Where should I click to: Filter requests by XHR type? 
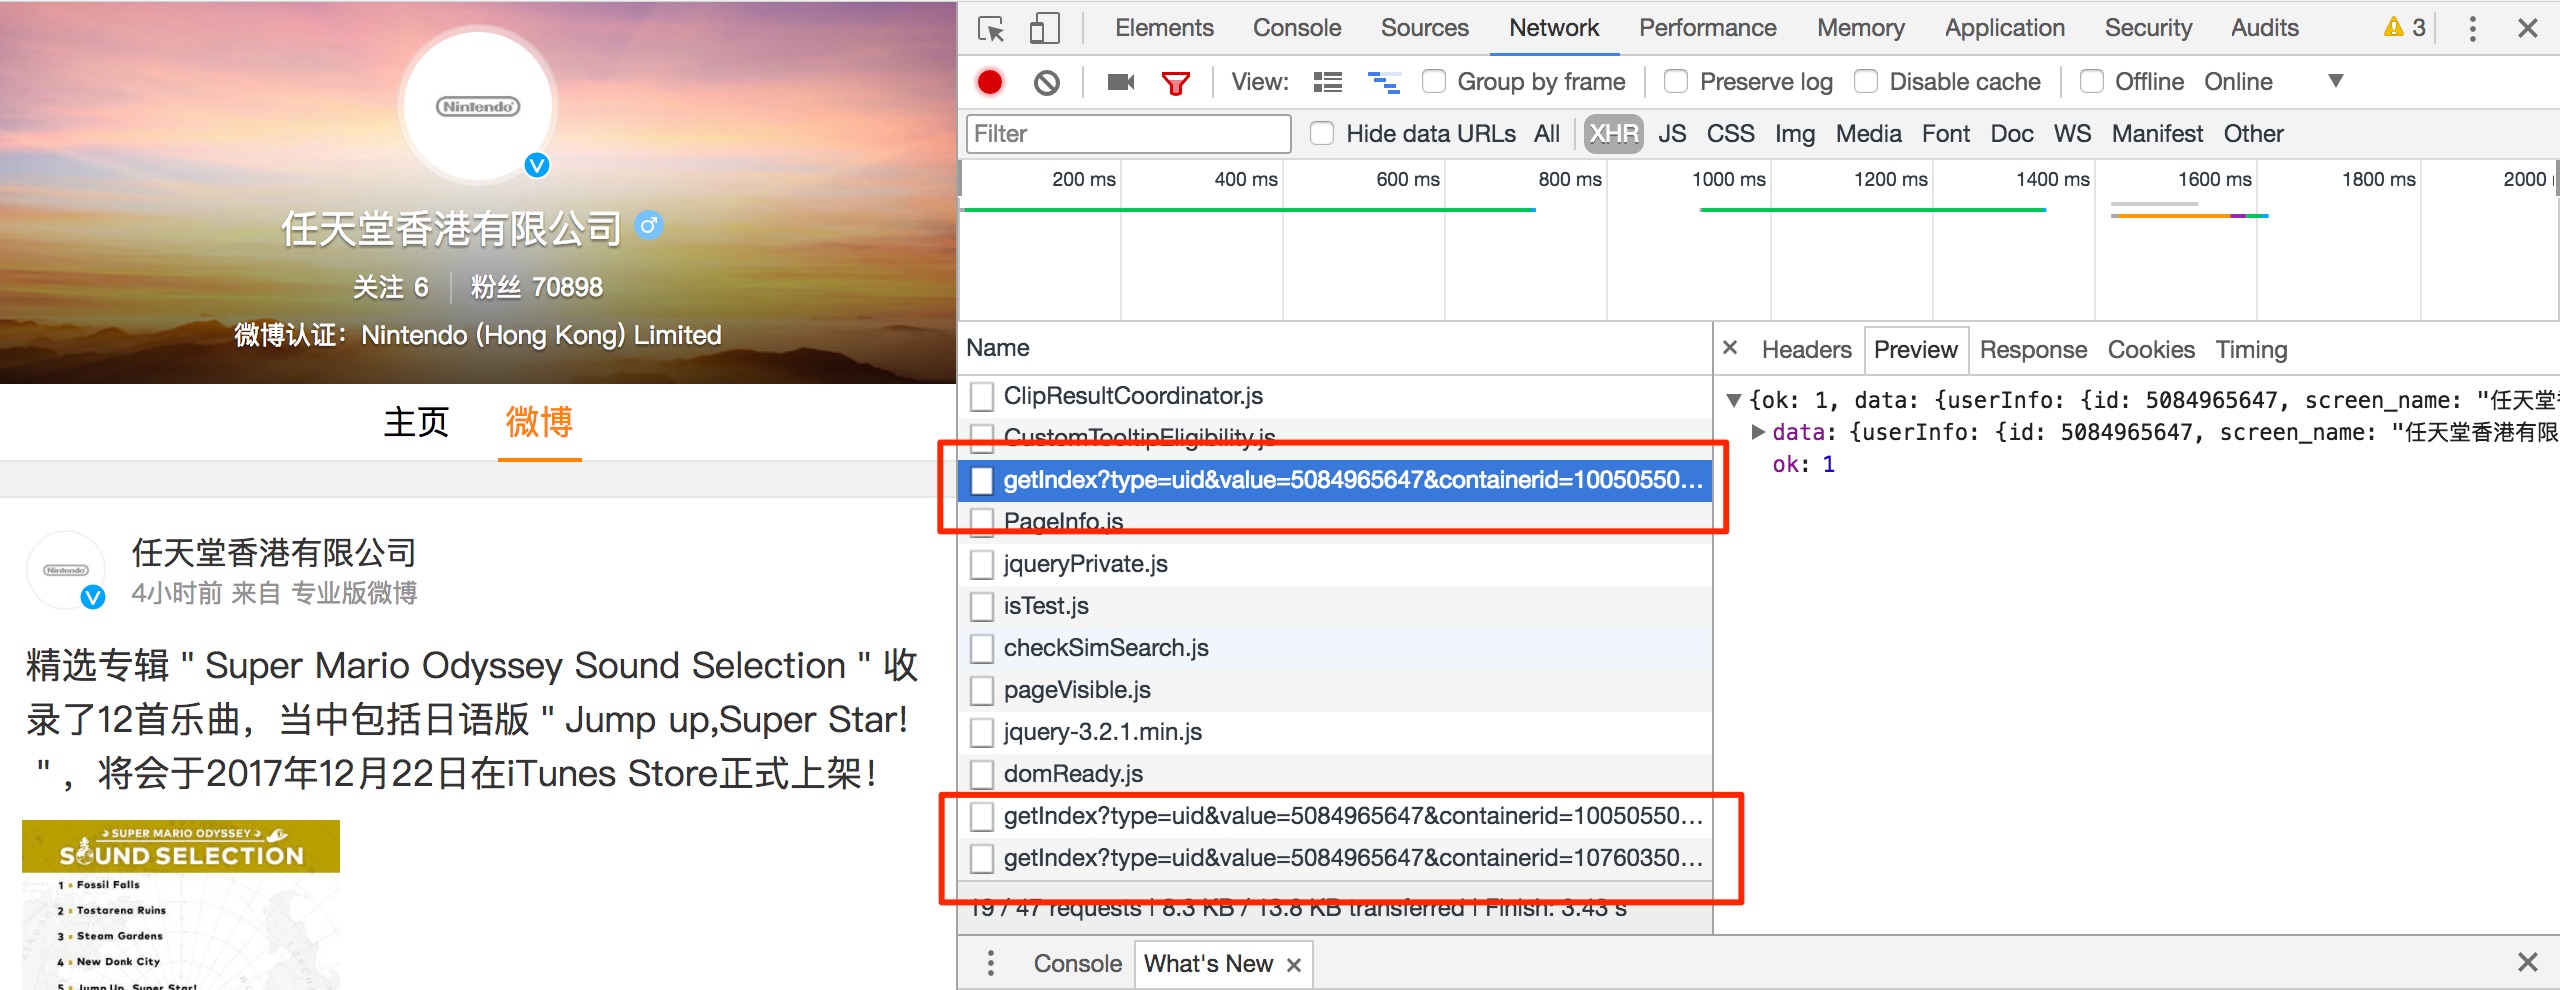[1614, 133]
